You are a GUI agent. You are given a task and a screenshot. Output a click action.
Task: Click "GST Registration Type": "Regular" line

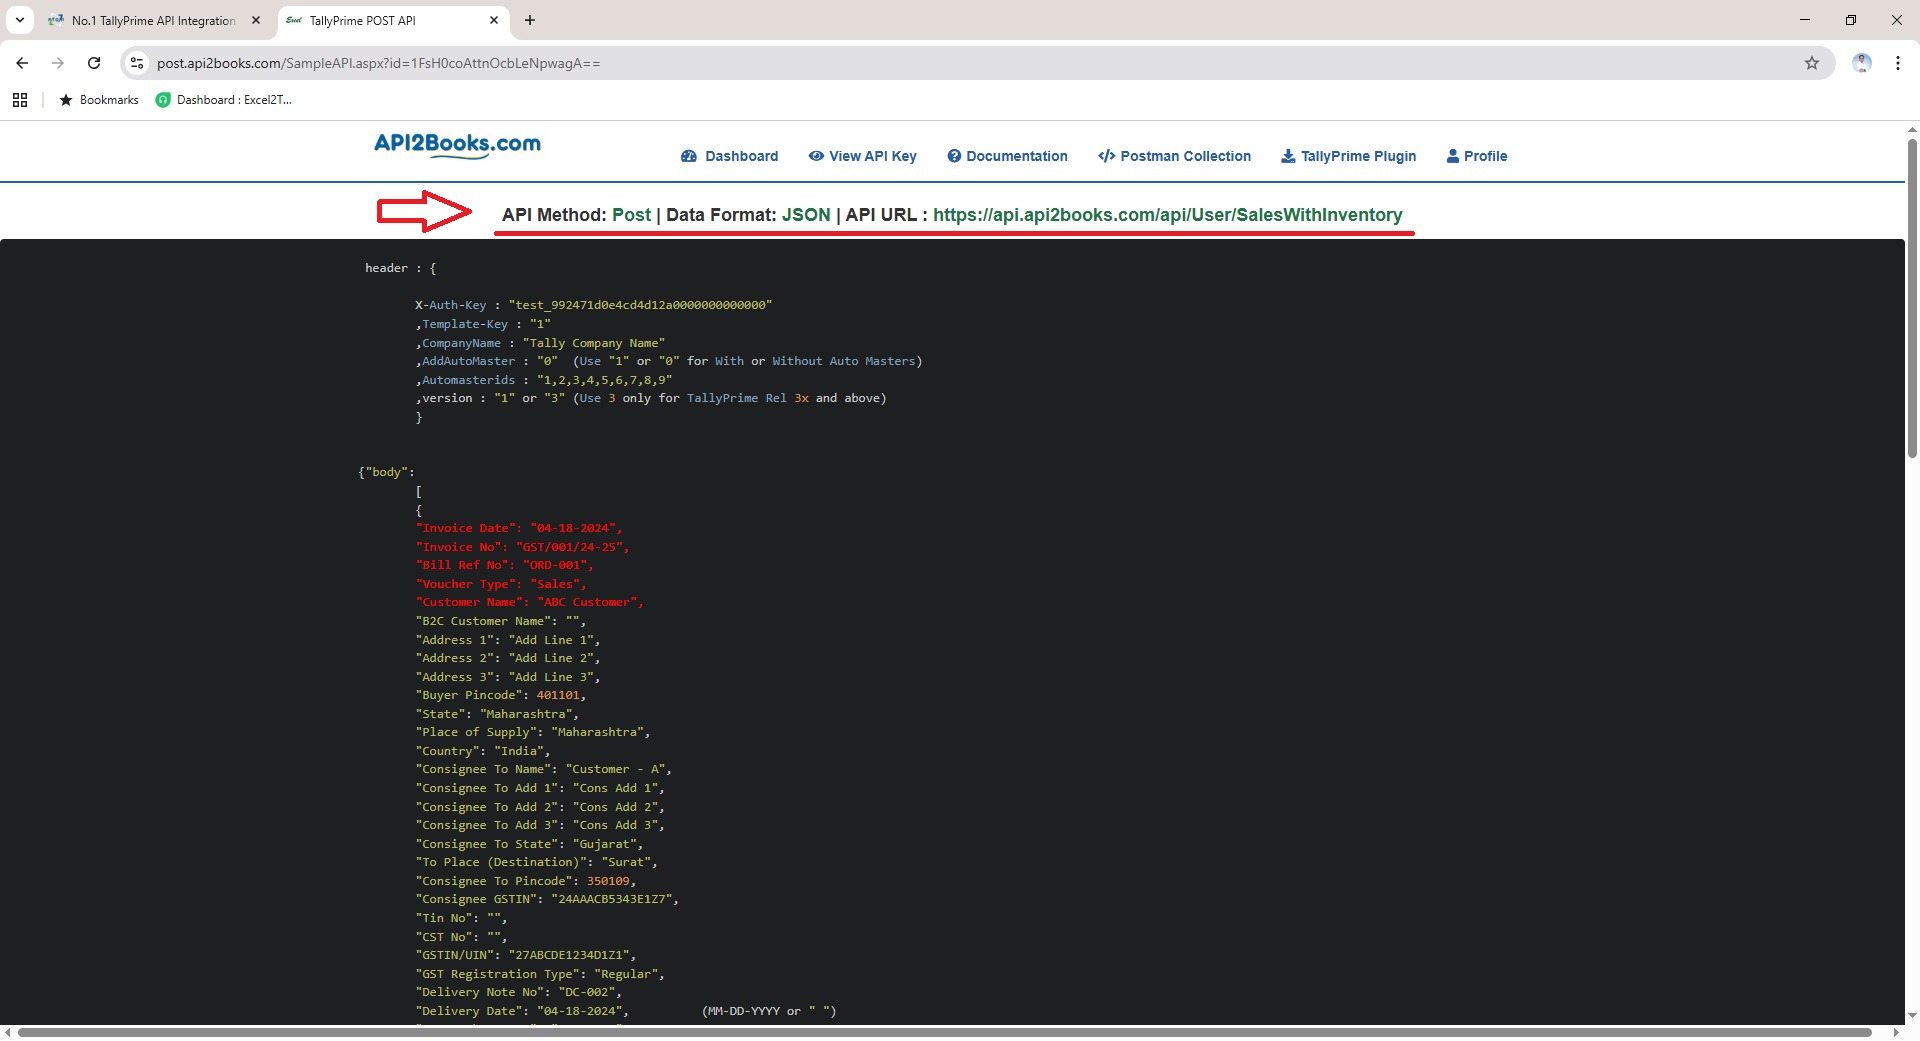[x=540, y=974]
